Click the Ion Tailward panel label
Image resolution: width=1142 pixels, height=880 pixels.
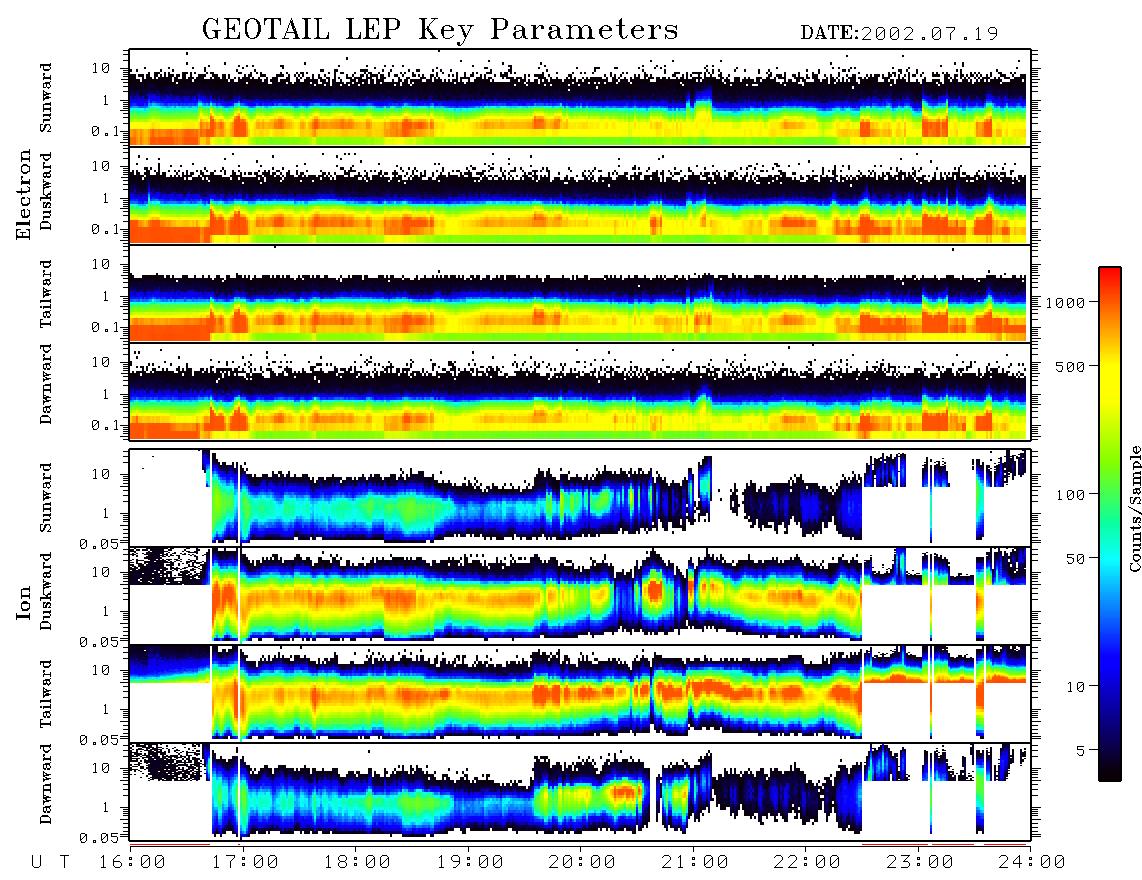point(45,694)
